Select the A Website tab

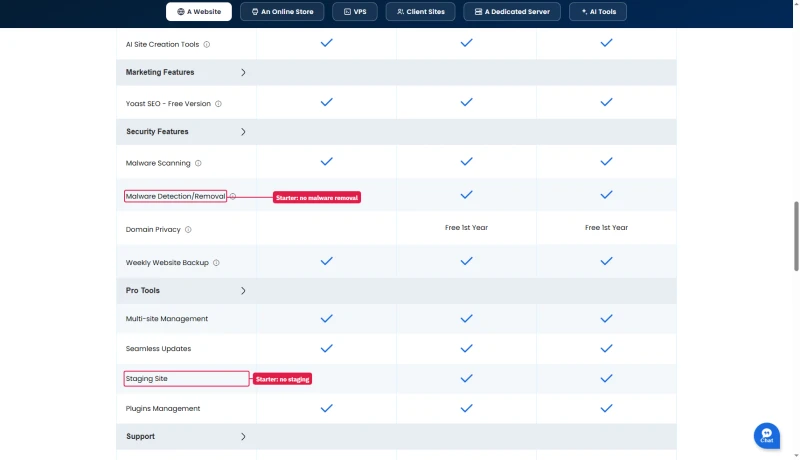tap(199, 12)
